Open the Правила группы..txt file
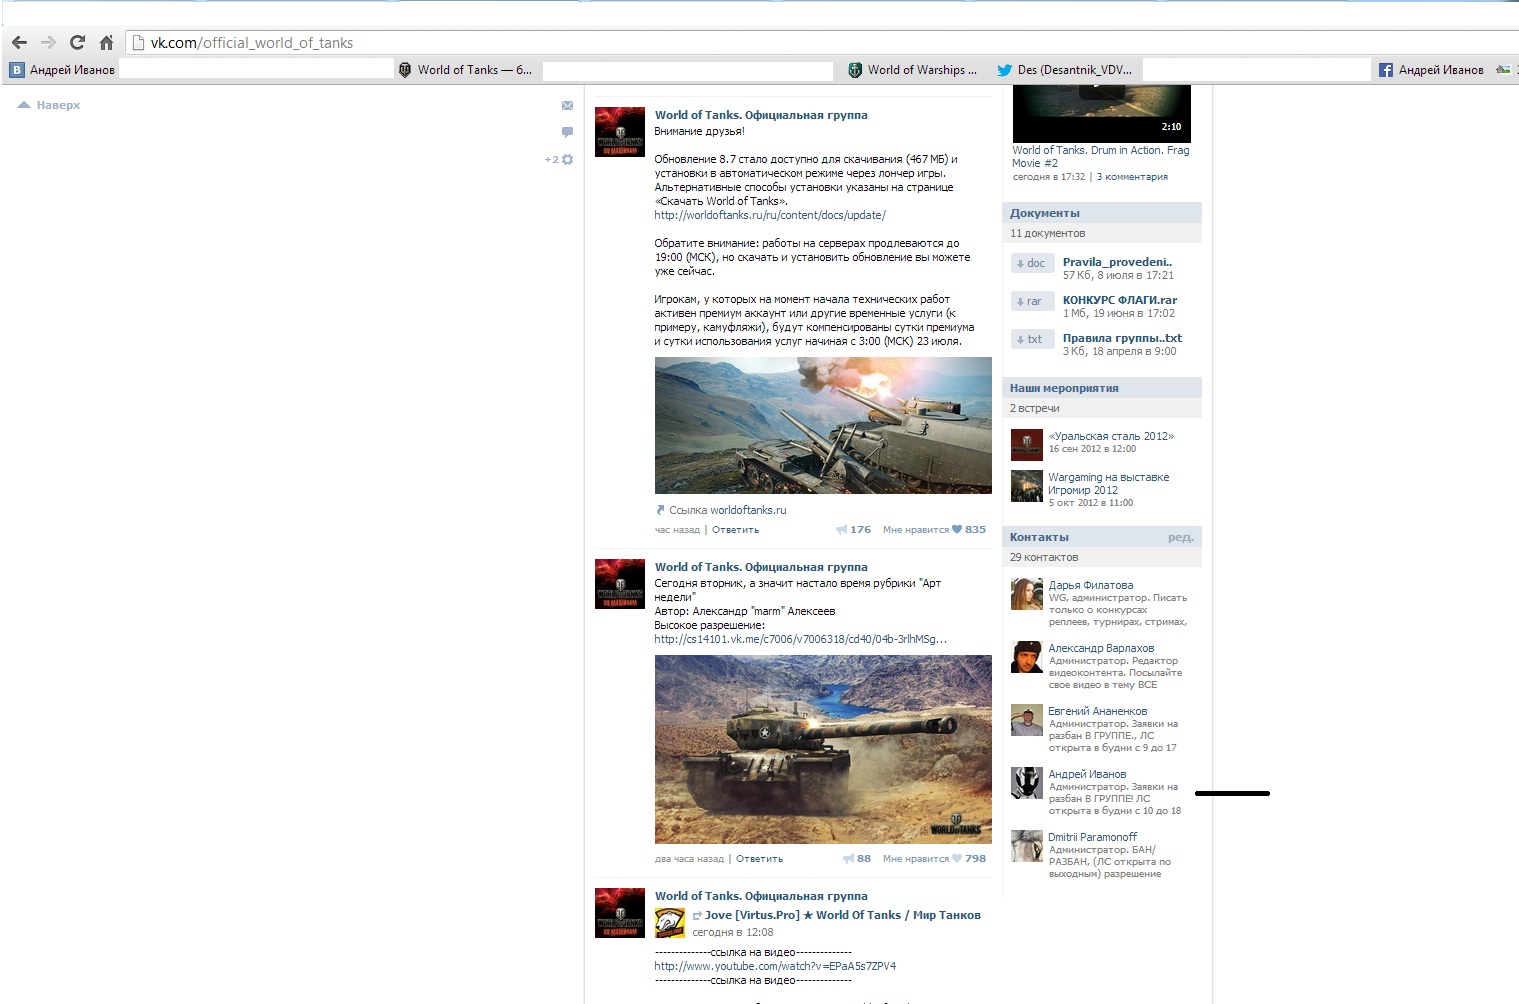 pos(1122,338)
